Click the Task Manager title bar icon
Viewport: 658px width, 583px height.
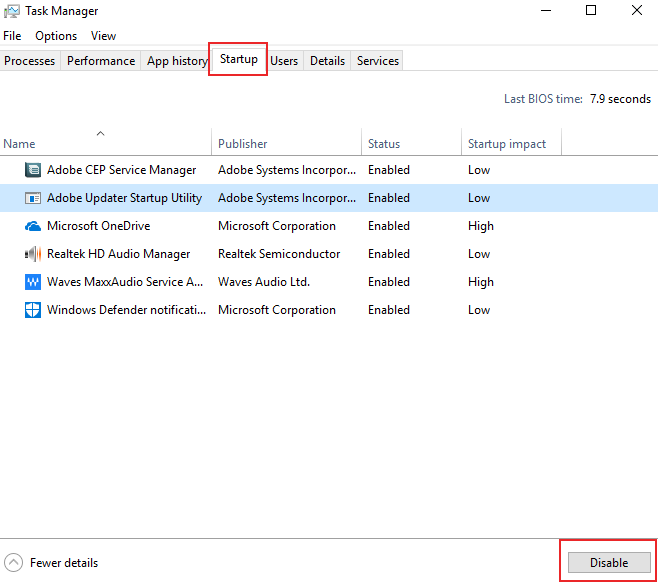(x=11, y=11)
